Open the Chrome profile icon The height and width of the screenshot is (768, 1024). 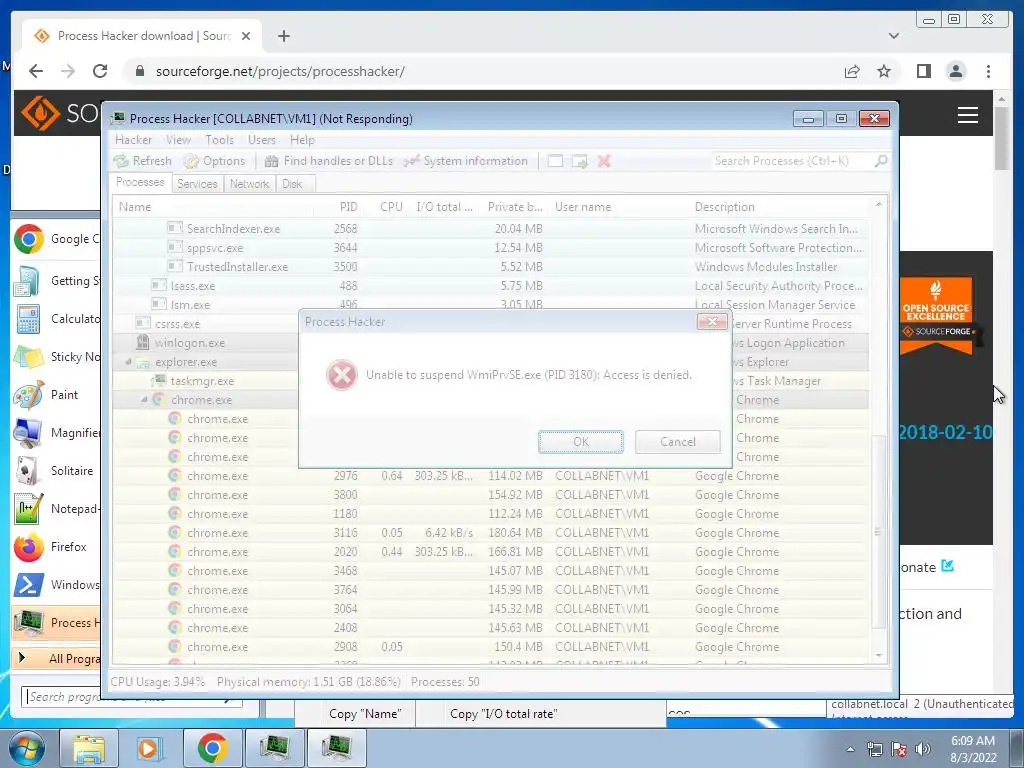pos(955,71)
